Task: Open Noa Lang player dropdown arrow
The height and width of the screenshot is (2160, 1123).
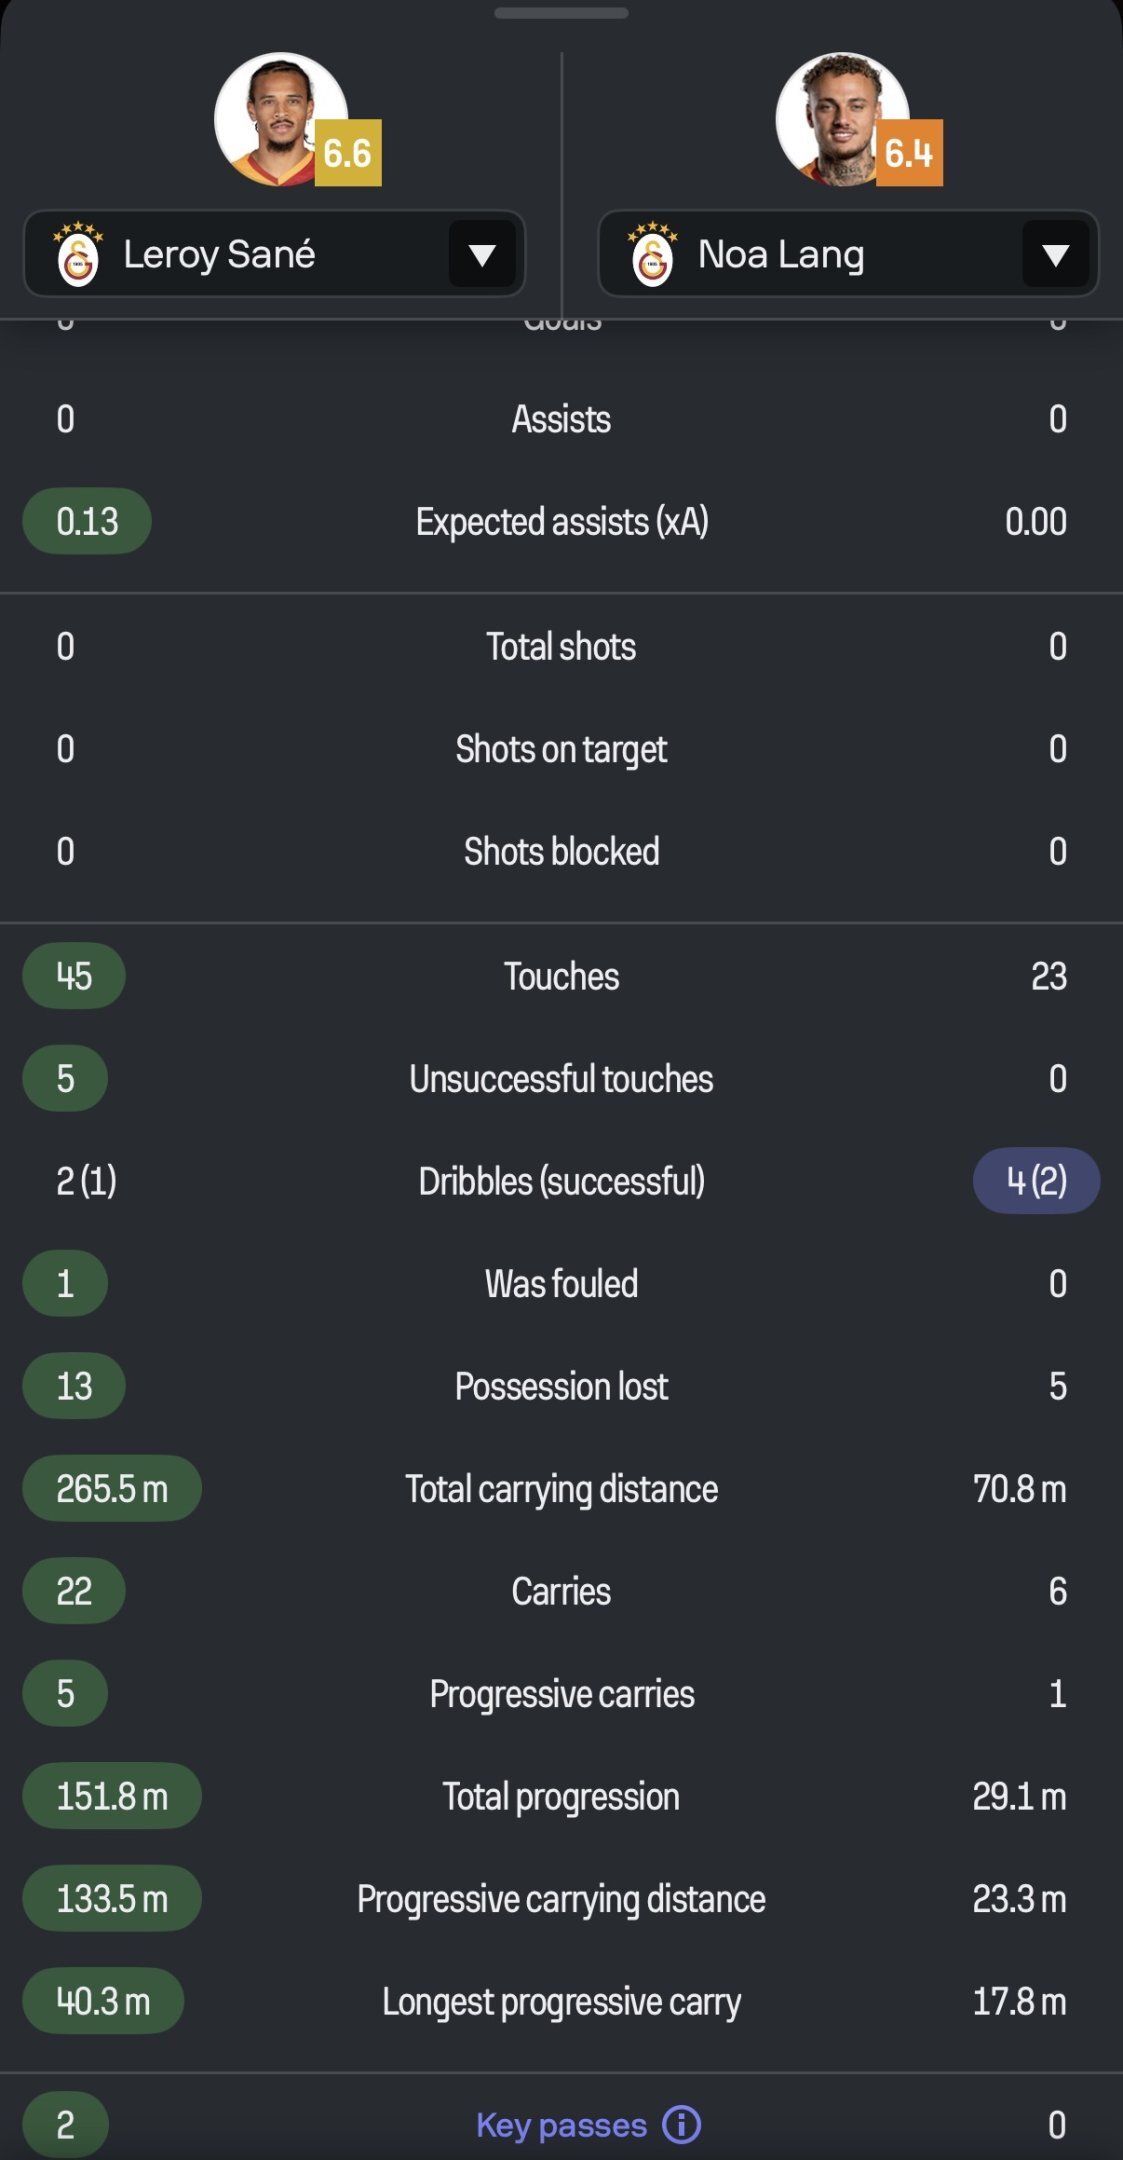Action: pos(1056,255)
